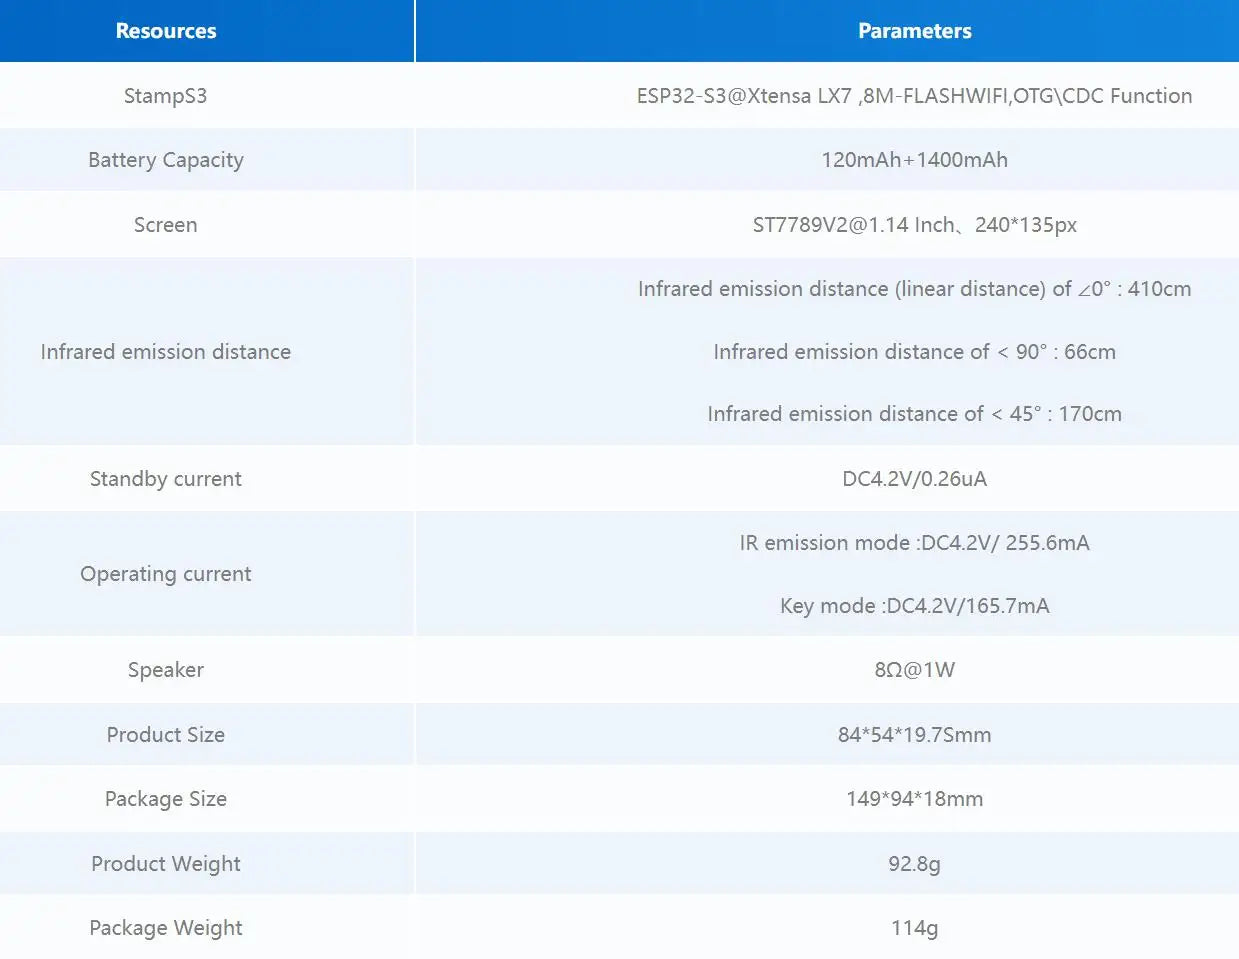
Task: Click the Infrared emission distance row label
Action: click(166, 352)
